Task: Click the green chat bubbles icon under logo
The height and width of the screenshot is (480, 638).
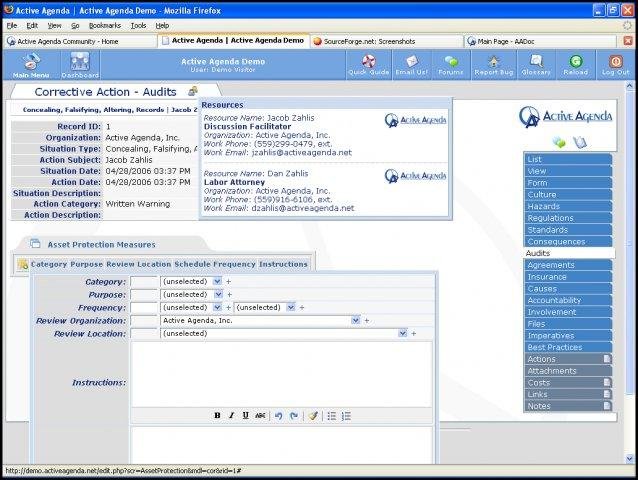Action: pos(559,142)
